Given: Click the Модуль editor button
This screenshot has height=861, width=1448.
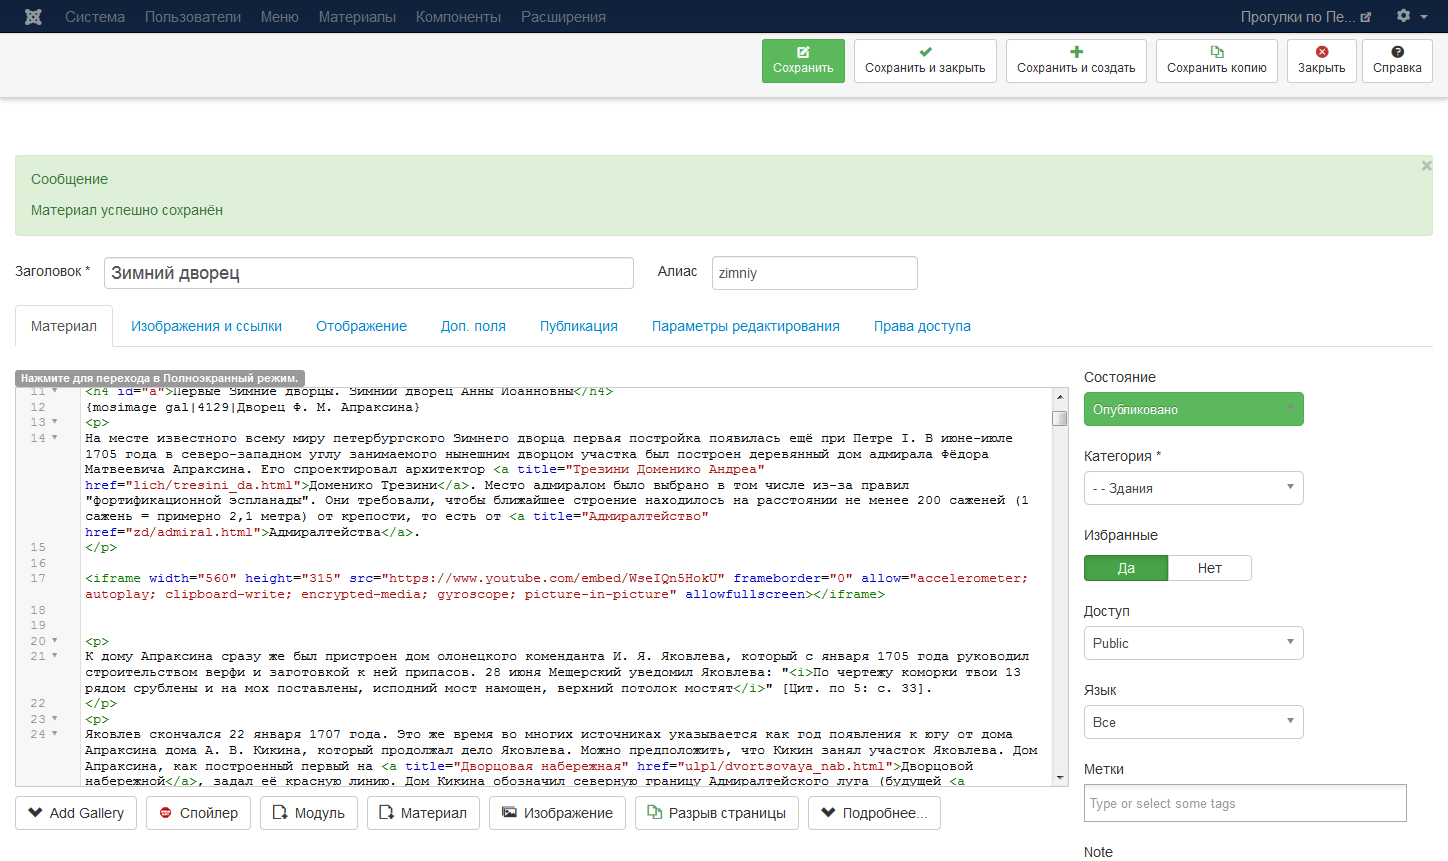Looking at the screenshot, I should click(309, 813).
